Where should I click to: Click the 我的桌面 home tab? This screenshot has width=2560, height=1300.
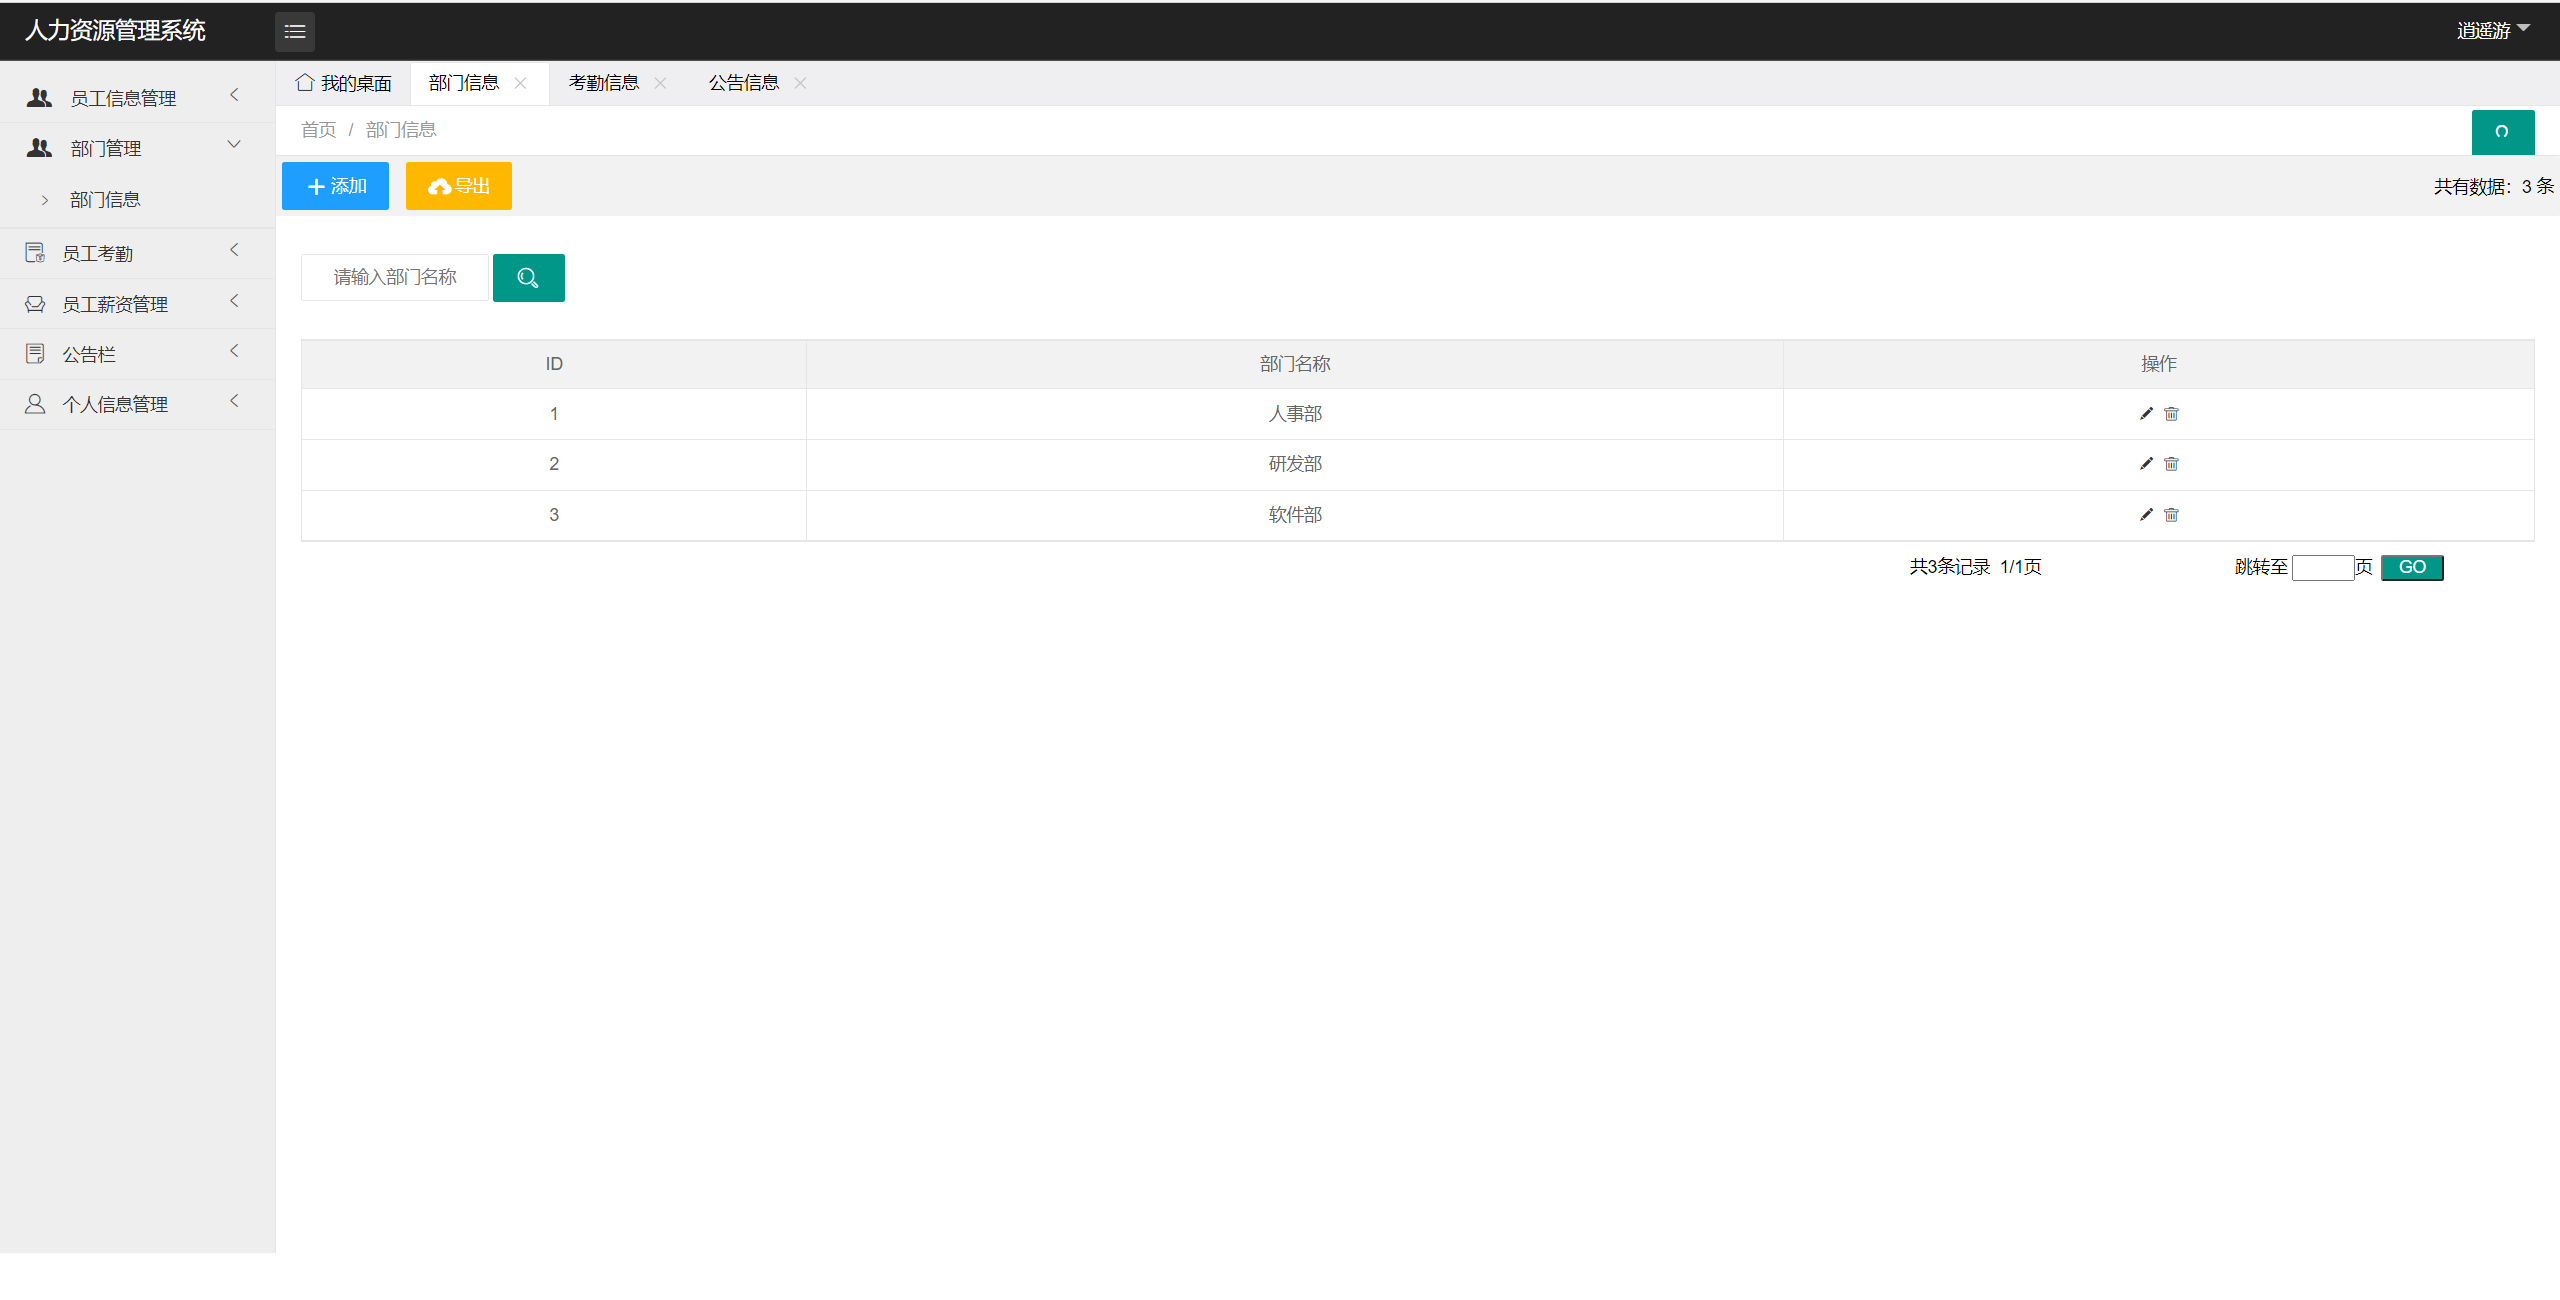(x=344, y=83)
